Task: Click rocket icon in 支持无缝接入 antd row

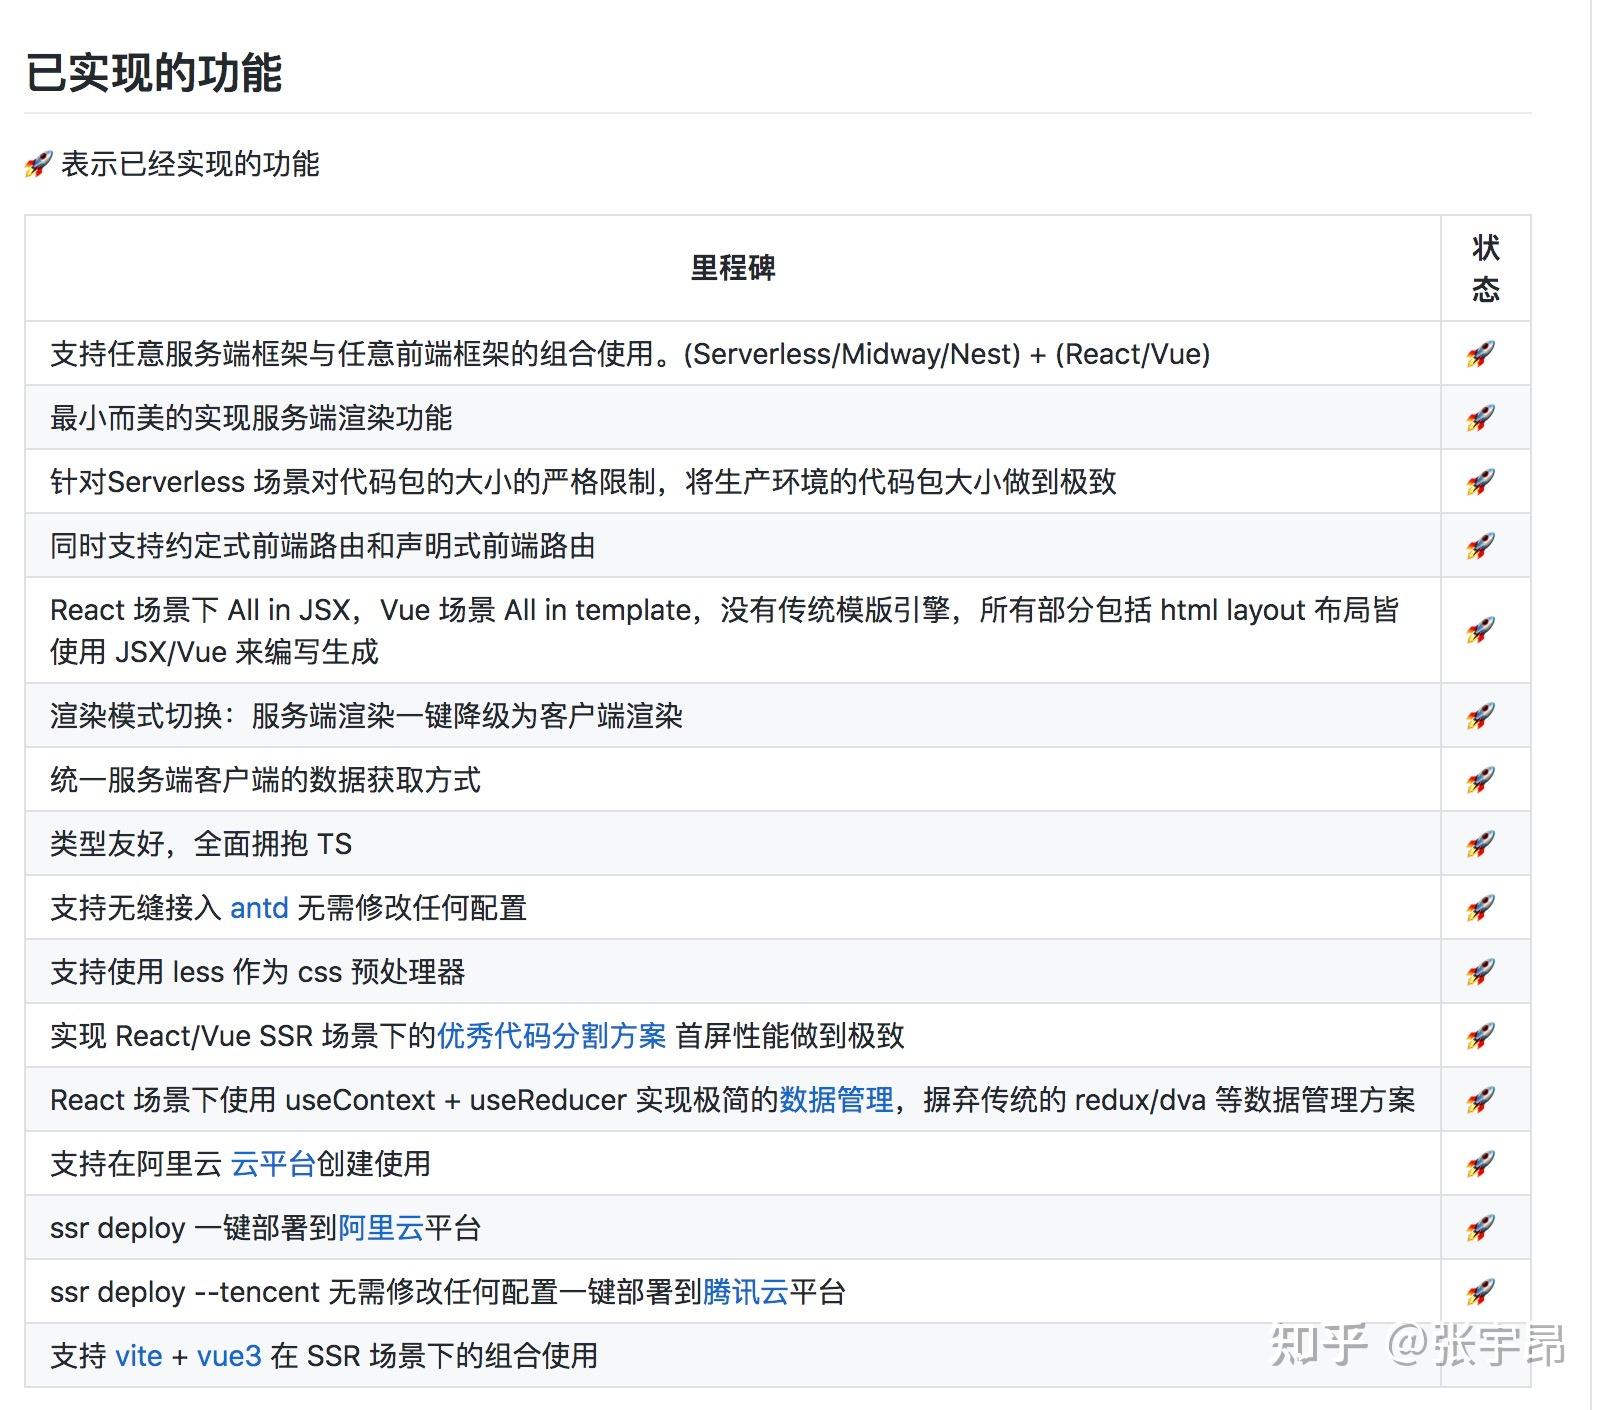Action: coord(1481,908)
